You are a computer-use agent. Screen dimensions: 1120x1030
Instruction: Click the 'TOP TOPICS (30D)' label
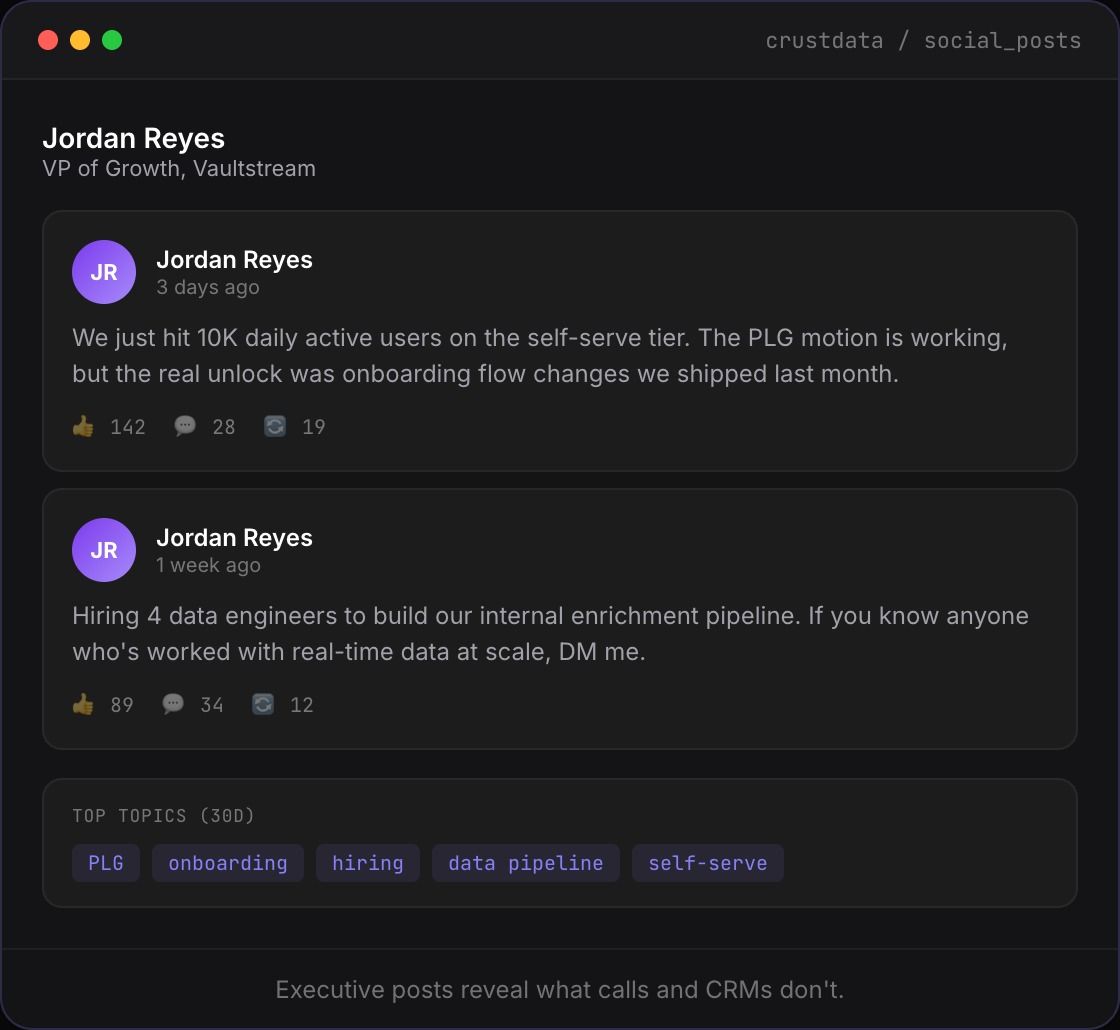click(164, 816)
